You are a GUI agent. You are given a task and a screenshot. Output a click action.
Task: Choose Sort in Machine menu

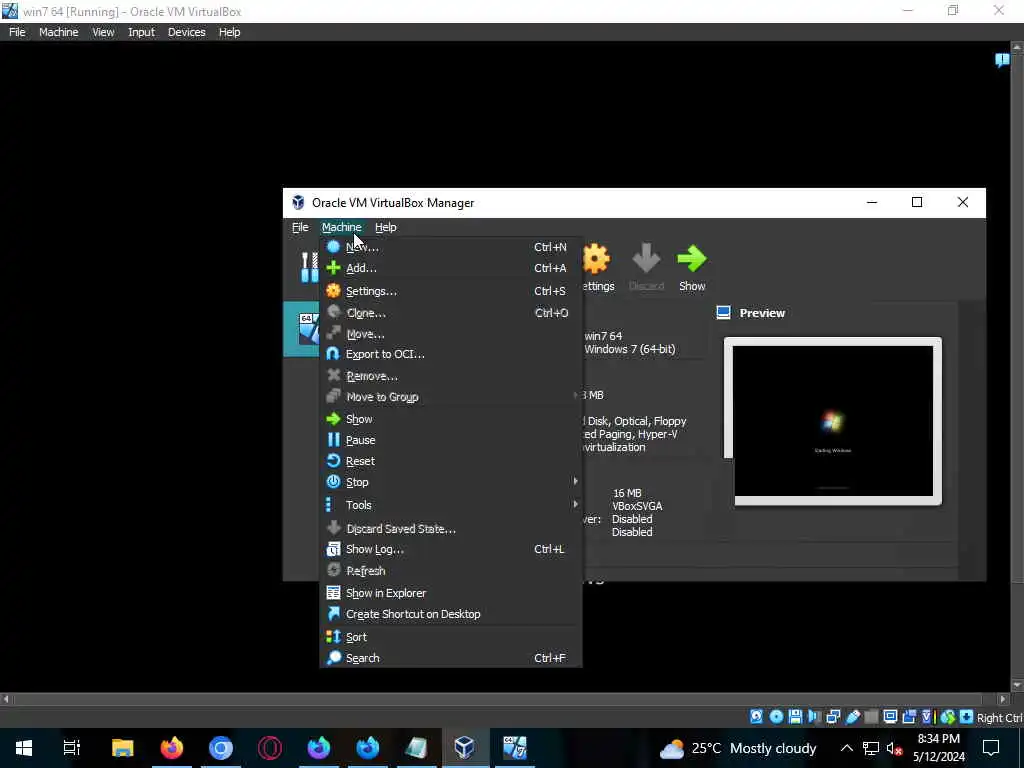point(451,637)
